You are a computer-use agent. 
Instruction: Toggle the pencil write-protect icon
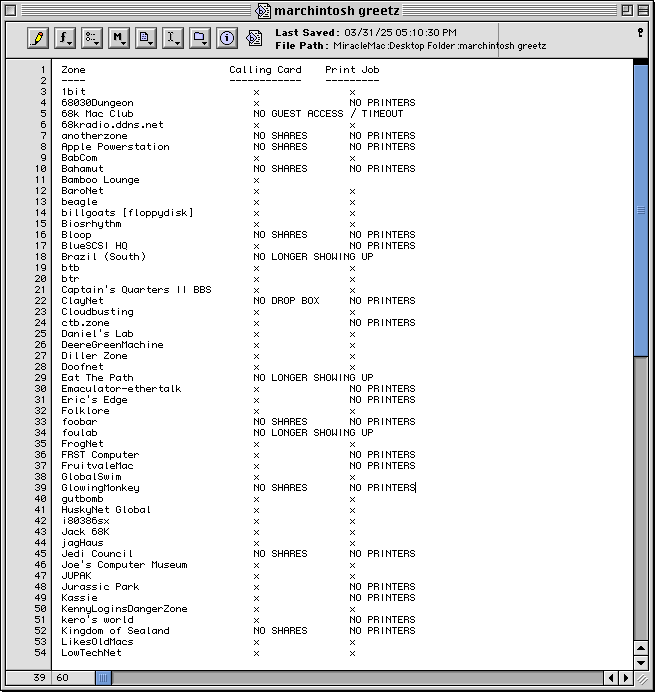tap(38, 38)
